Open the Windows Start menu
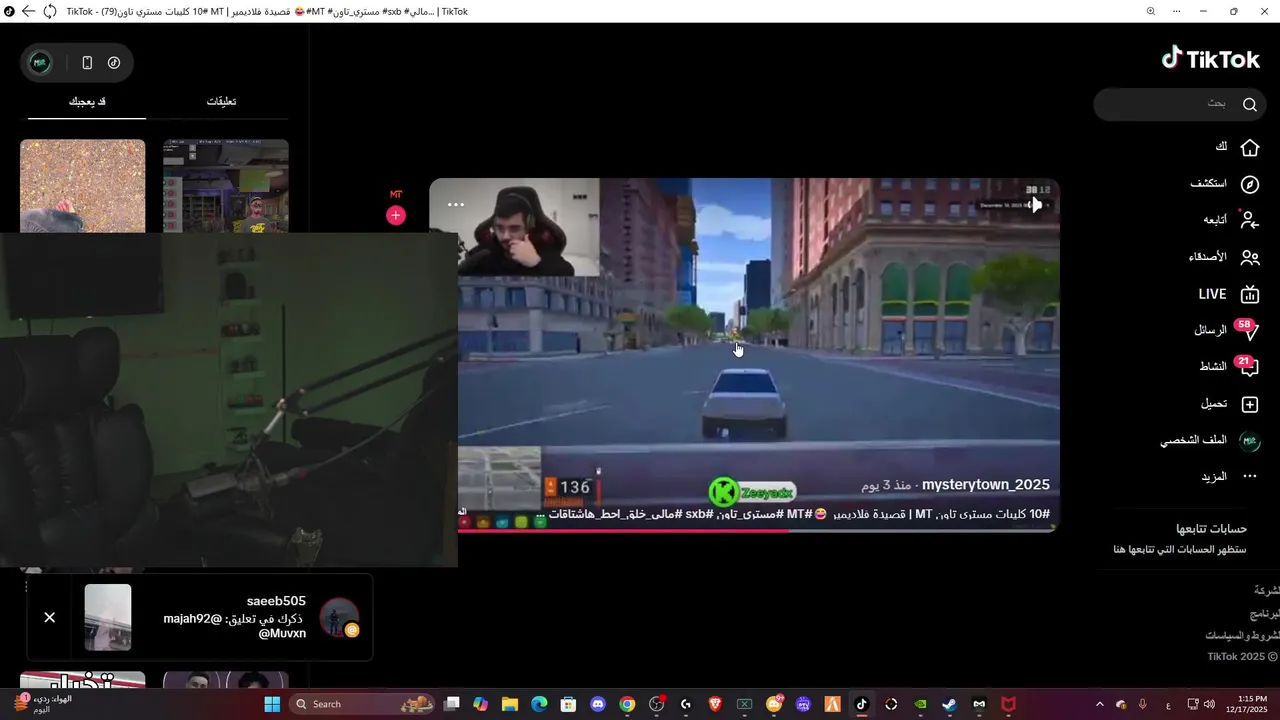Viewport: 1280px width, 720px height. pyautogui.click(x=272, y=704)
